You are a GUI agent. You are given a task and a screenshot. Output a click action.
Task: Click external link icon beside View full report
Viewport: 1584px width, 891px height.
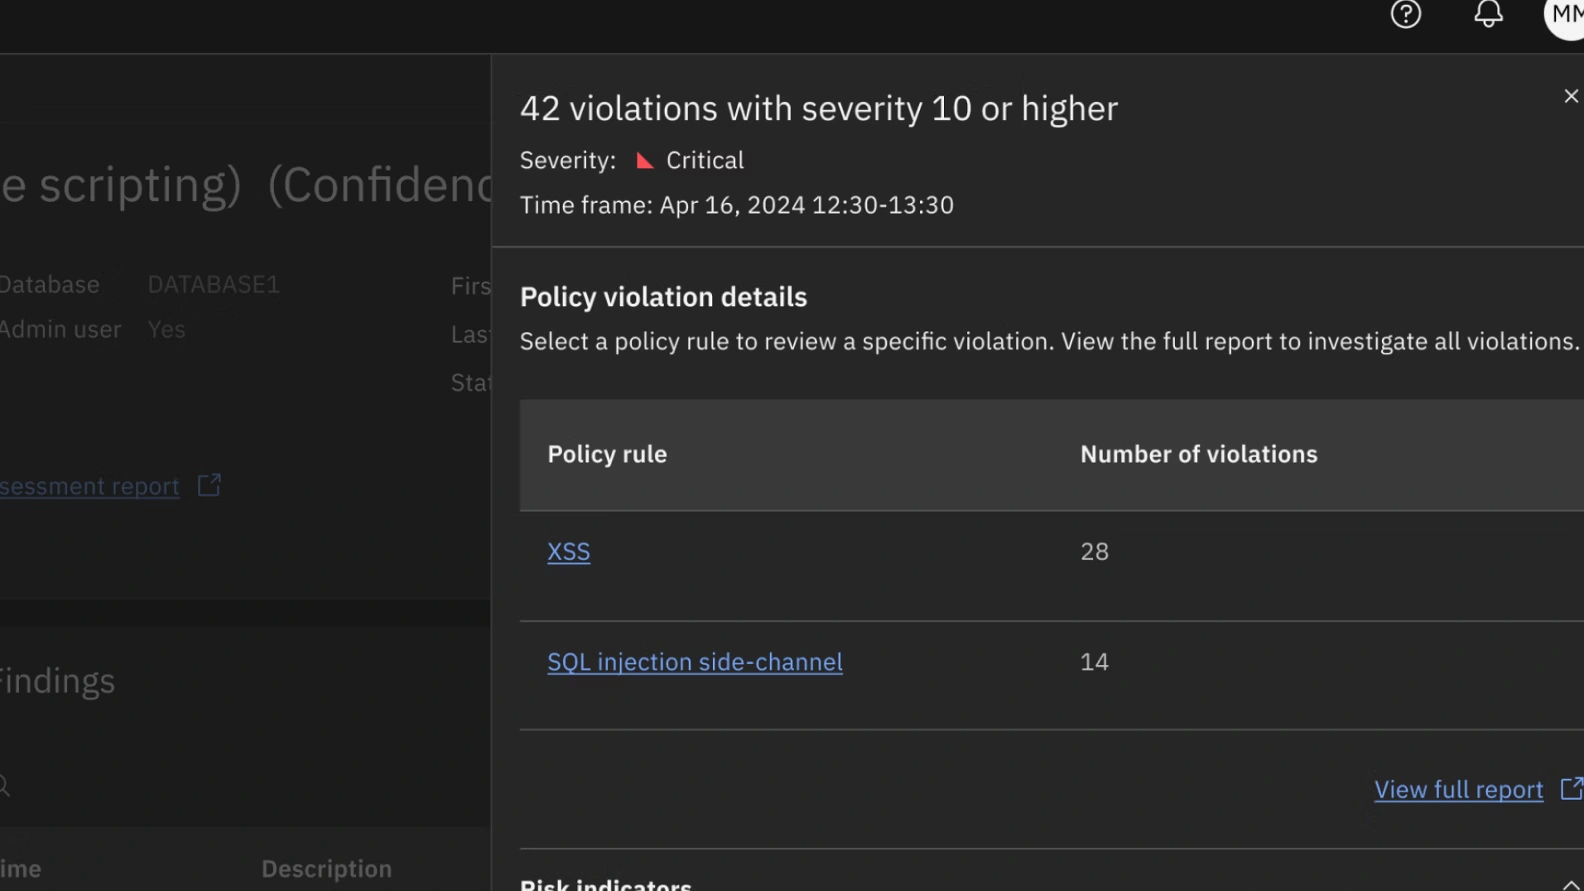[1571, 789]
